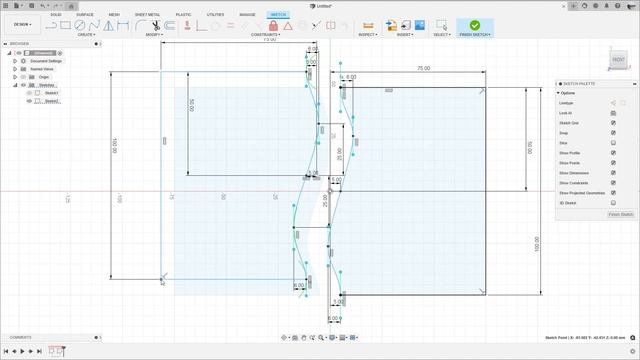Select the Mirror tool in Create
Image resolution: width=640 pixels, height=360 pixels.
click(109, 25)
